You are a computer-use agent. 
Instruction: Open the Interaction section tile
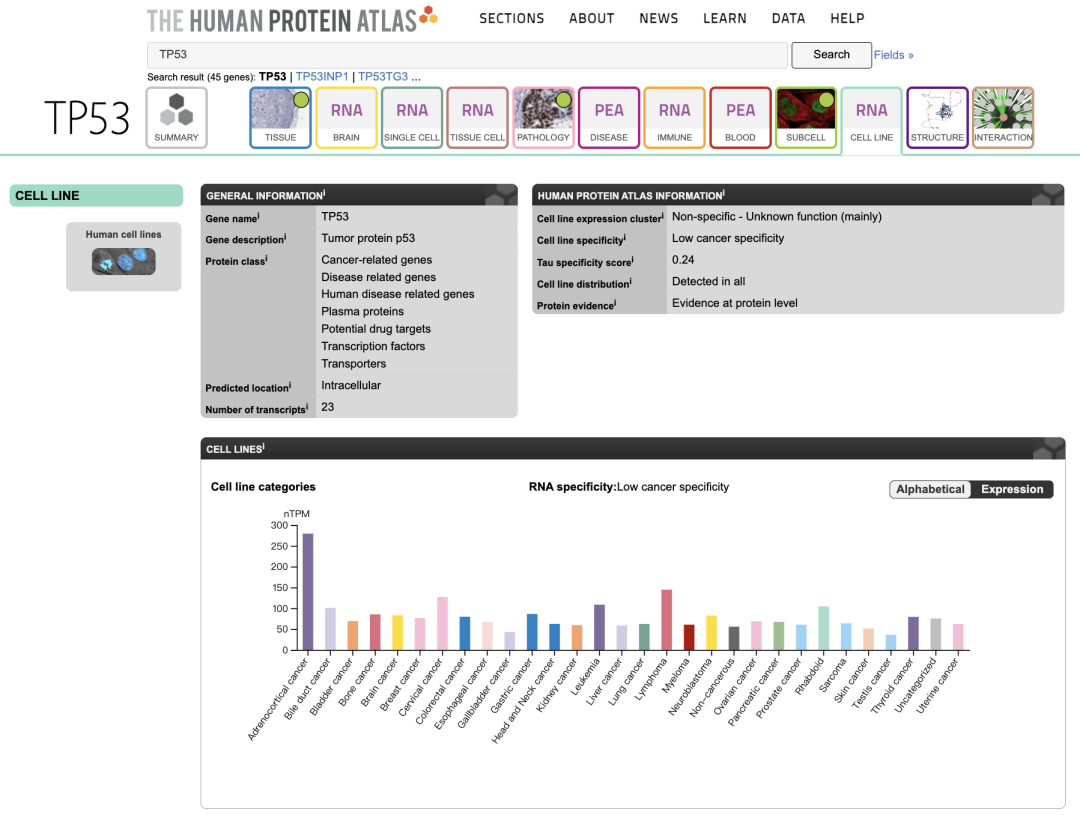1003,118
